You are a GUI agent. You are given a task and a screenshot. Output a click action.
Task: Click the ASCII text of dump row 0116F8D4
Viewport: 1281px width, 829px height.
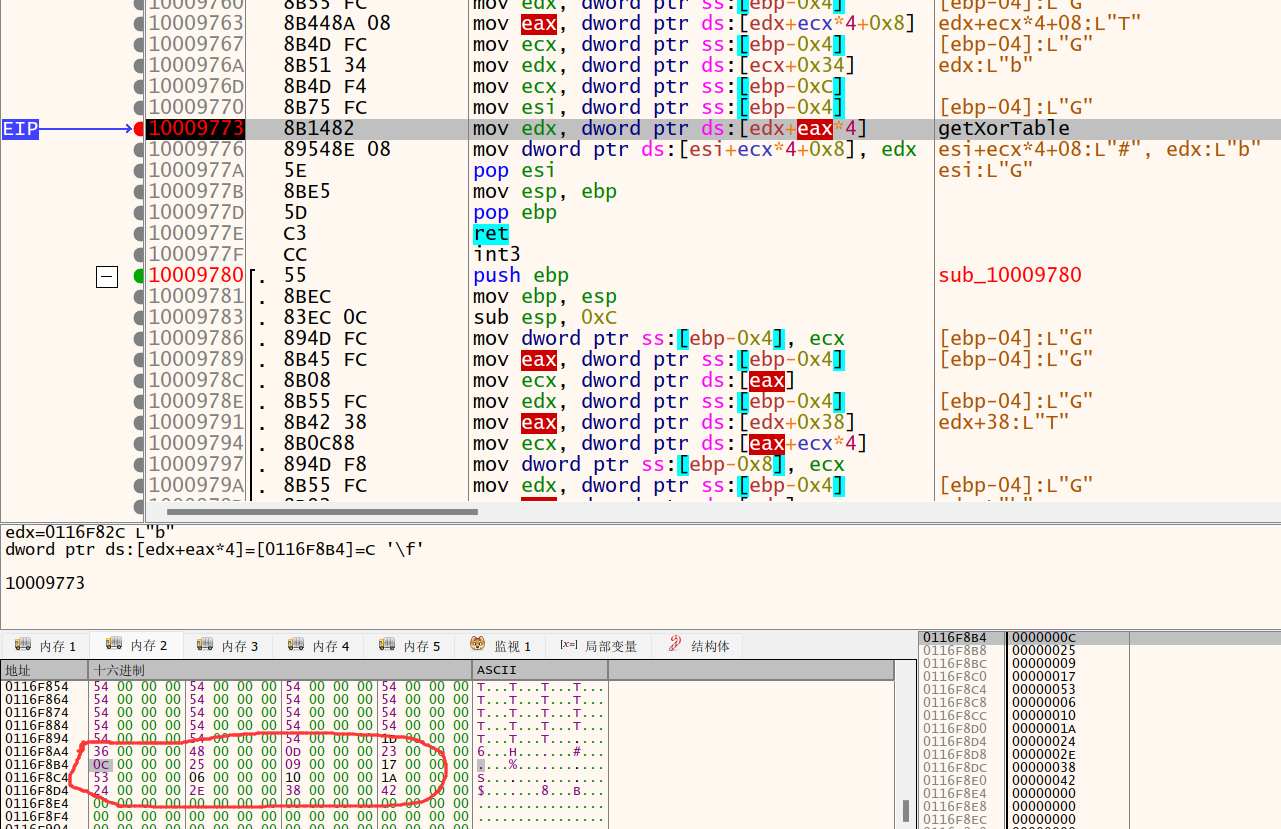[x=540, y=790]
